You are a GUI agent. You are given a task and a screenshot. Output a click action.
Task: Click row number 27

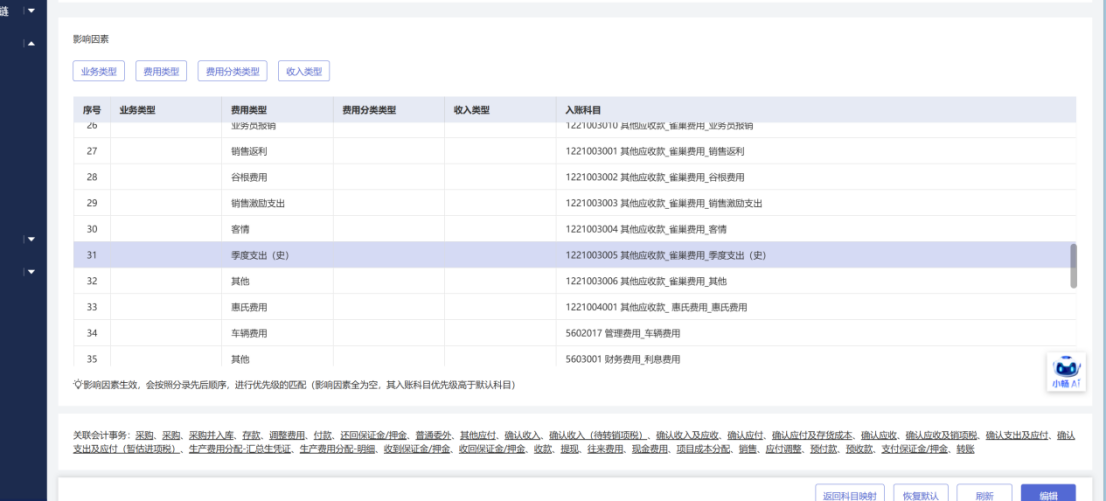click(92, 151)
